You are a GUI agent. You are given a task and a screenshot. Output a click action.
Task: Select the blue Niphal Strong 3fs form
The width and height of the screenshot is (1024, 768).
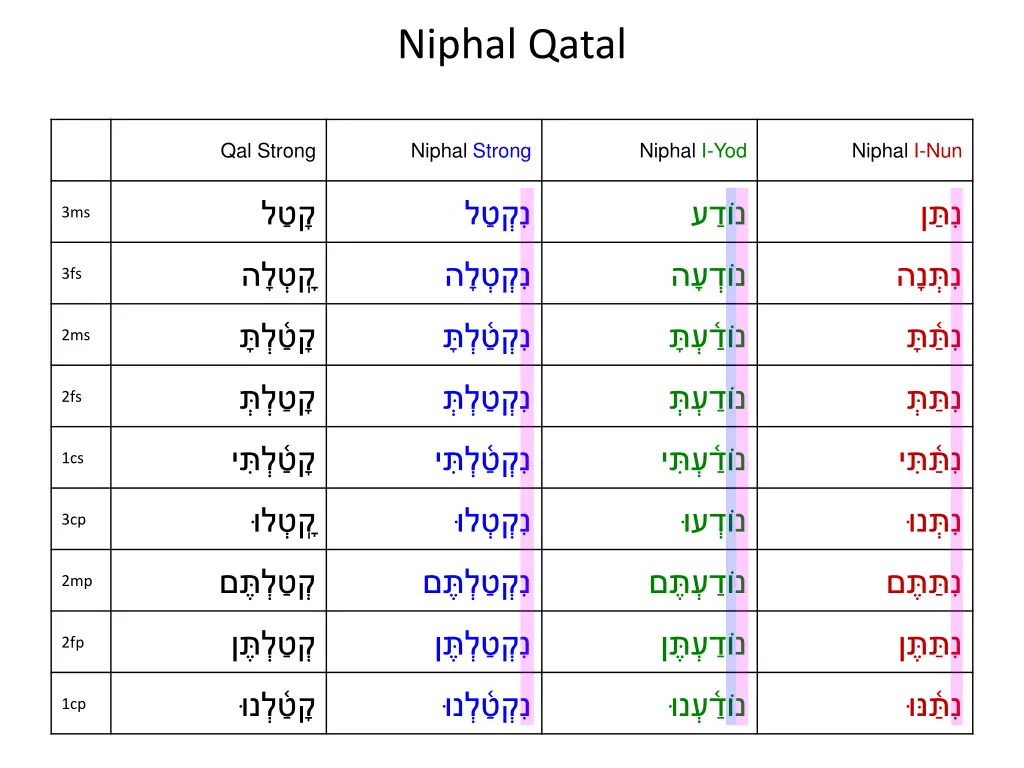pyautogui.click(x=488, y=275)
